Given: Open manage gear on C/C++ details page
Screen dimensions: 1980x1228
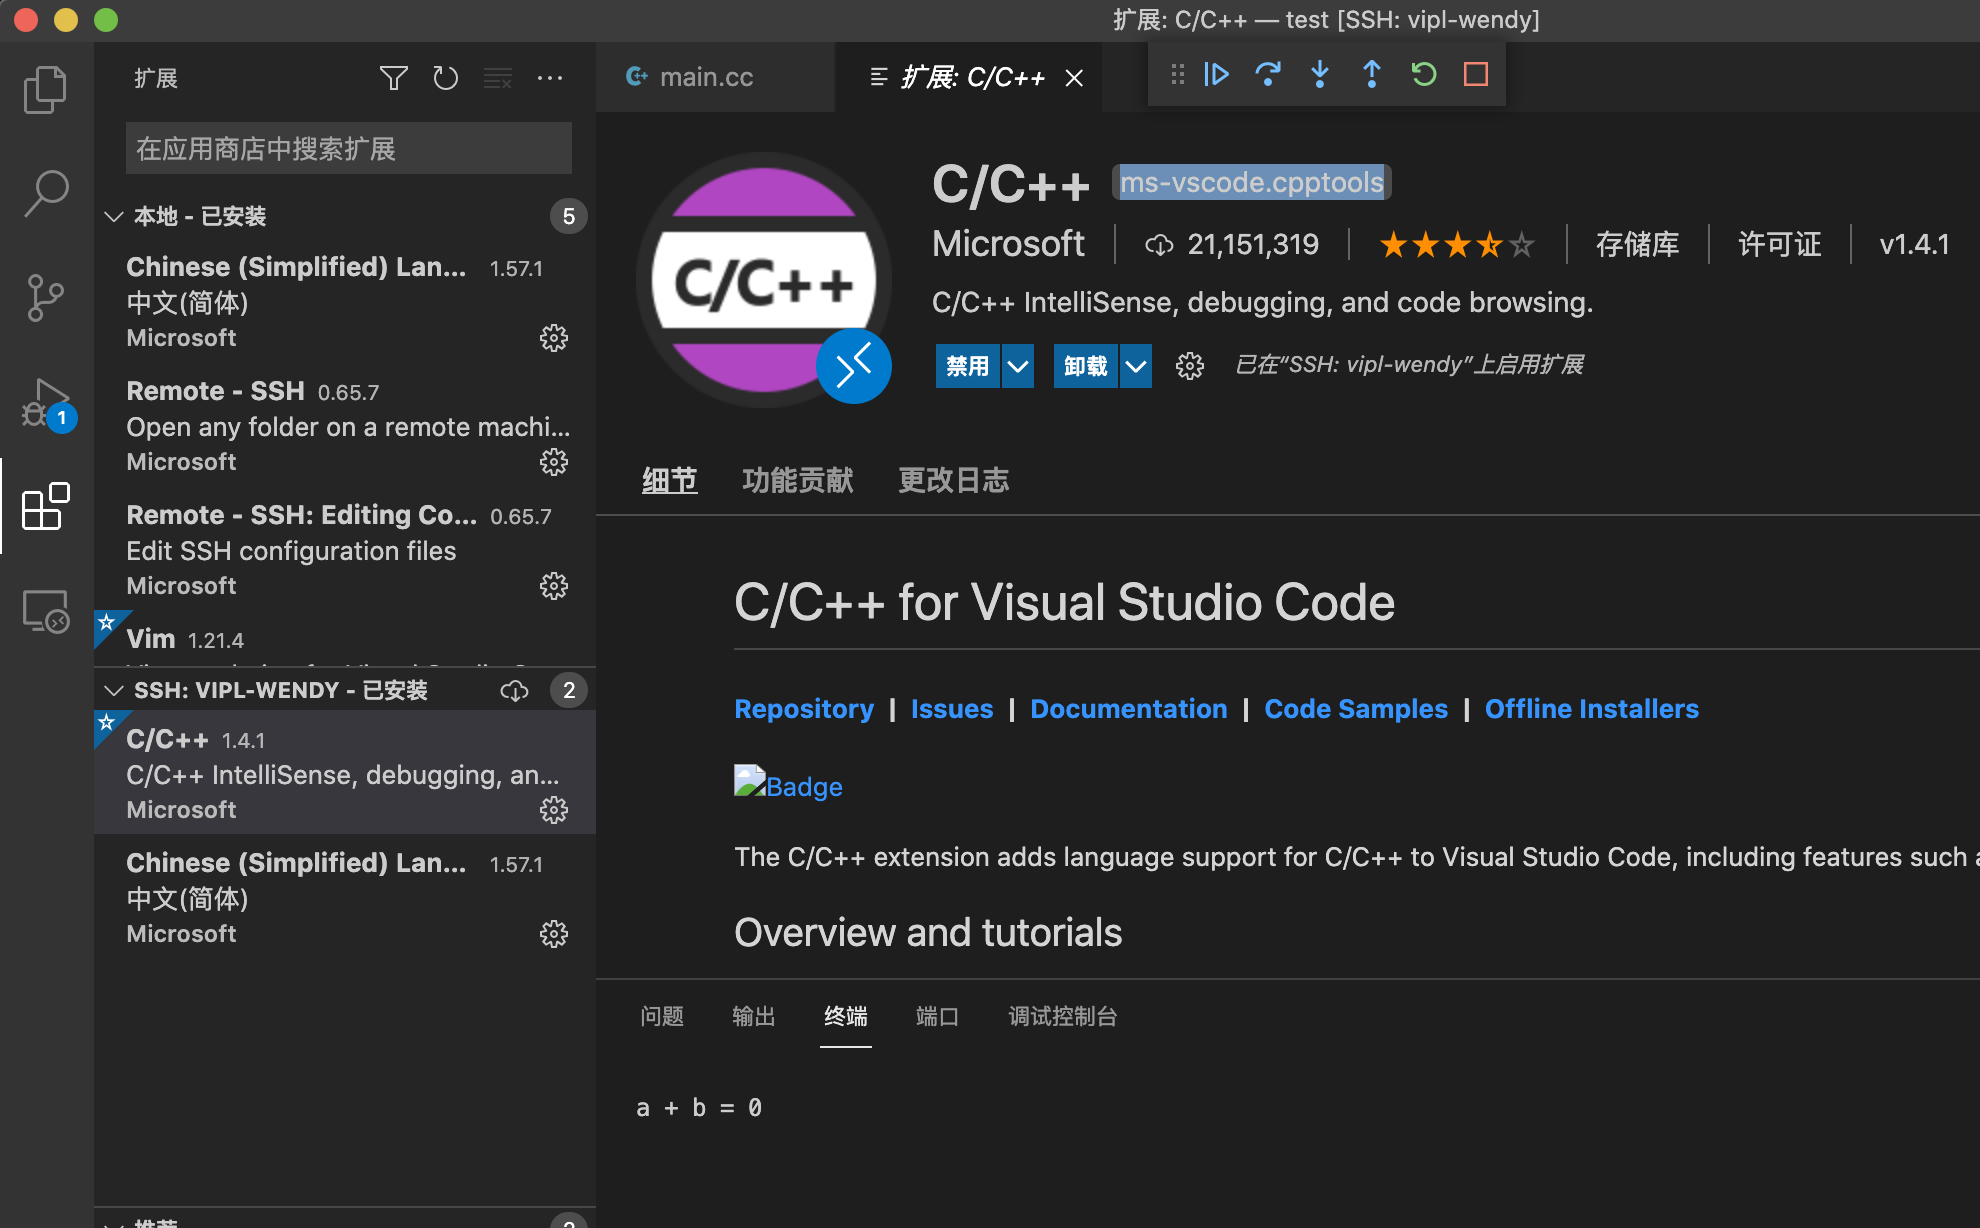Looking at the screenshot, I should point(1190,366).
